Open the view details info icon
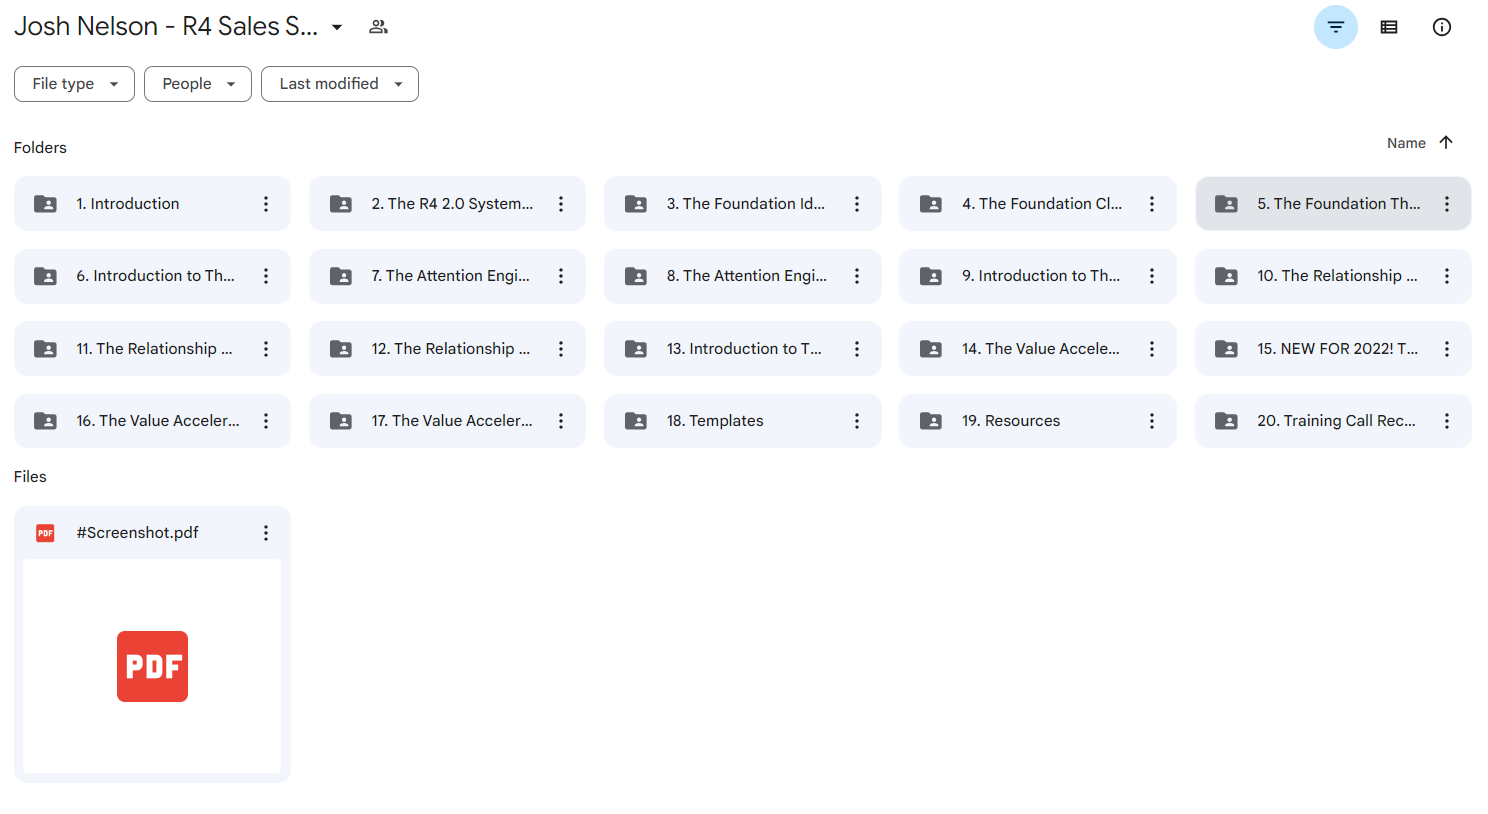 [x=1441, y=27]
